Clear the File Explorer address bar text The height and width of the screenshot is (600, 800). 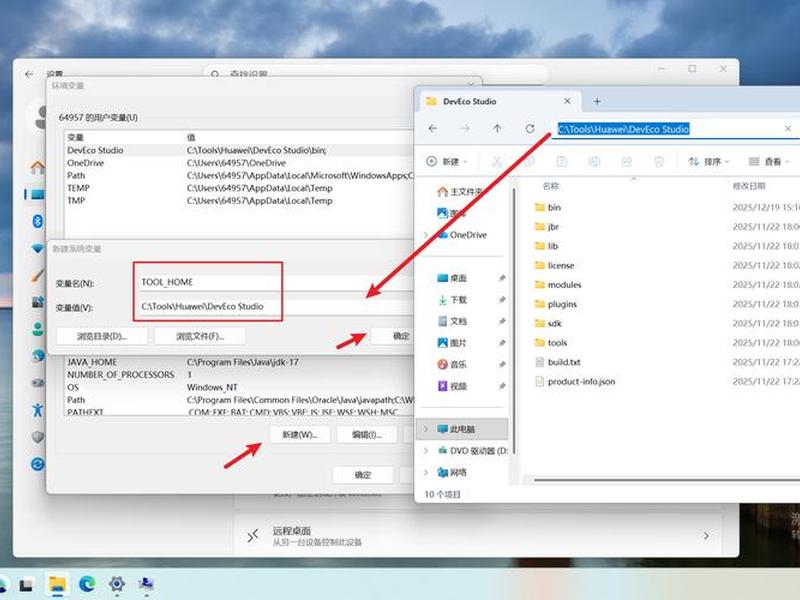(x=788, y=129)
